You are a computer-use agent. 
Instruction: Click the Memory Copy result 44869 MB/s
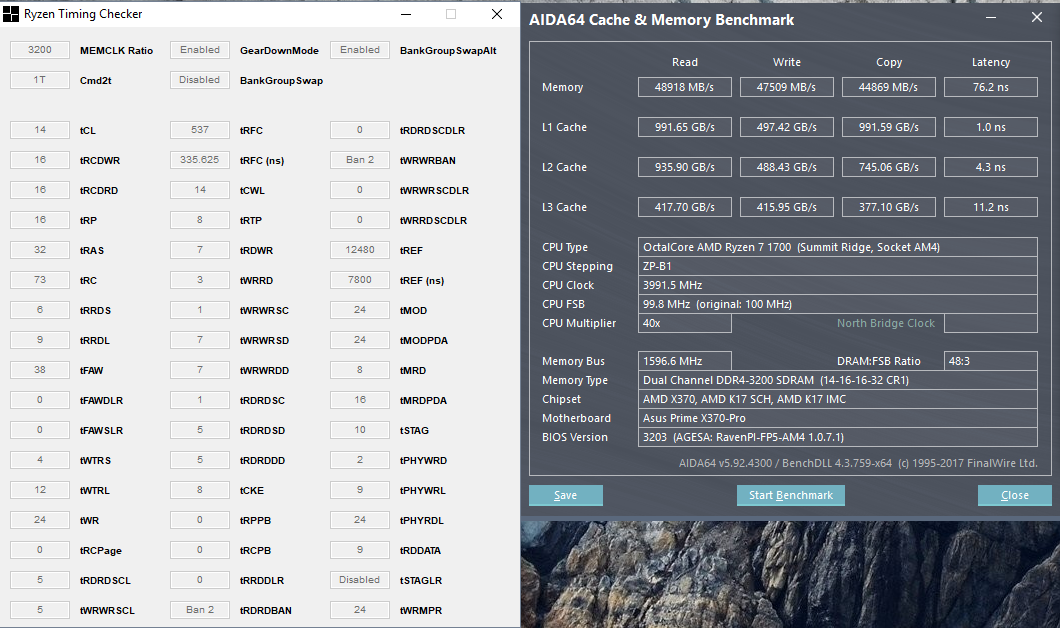coord(889,87)
